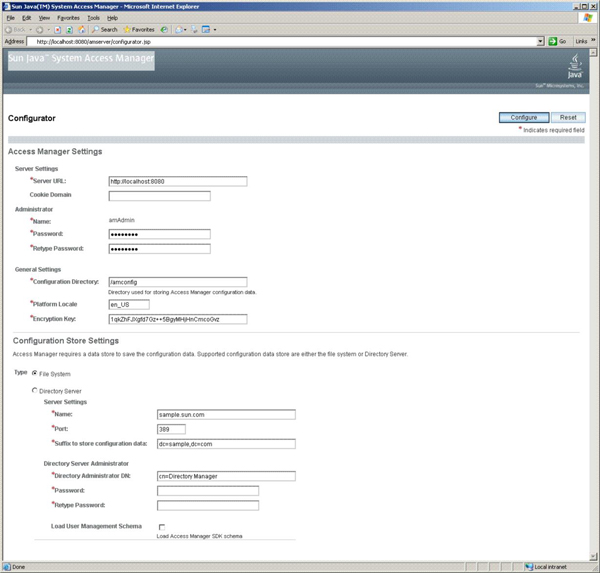The image size is (600, 573).
Task: Open the Mail button dropdown arrow
Action: (185, 29)
